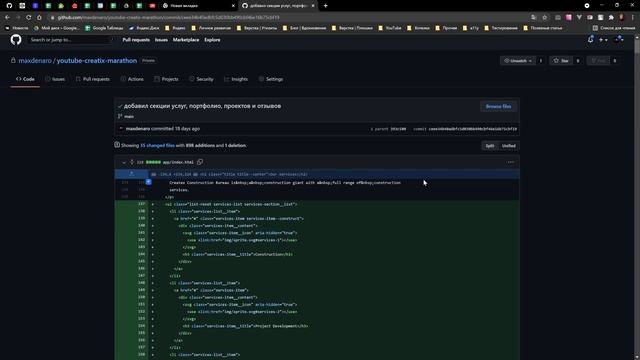This screenshot has height=360, width=640.
Task: Click the Search or jump to field
Action: (70, 40)
